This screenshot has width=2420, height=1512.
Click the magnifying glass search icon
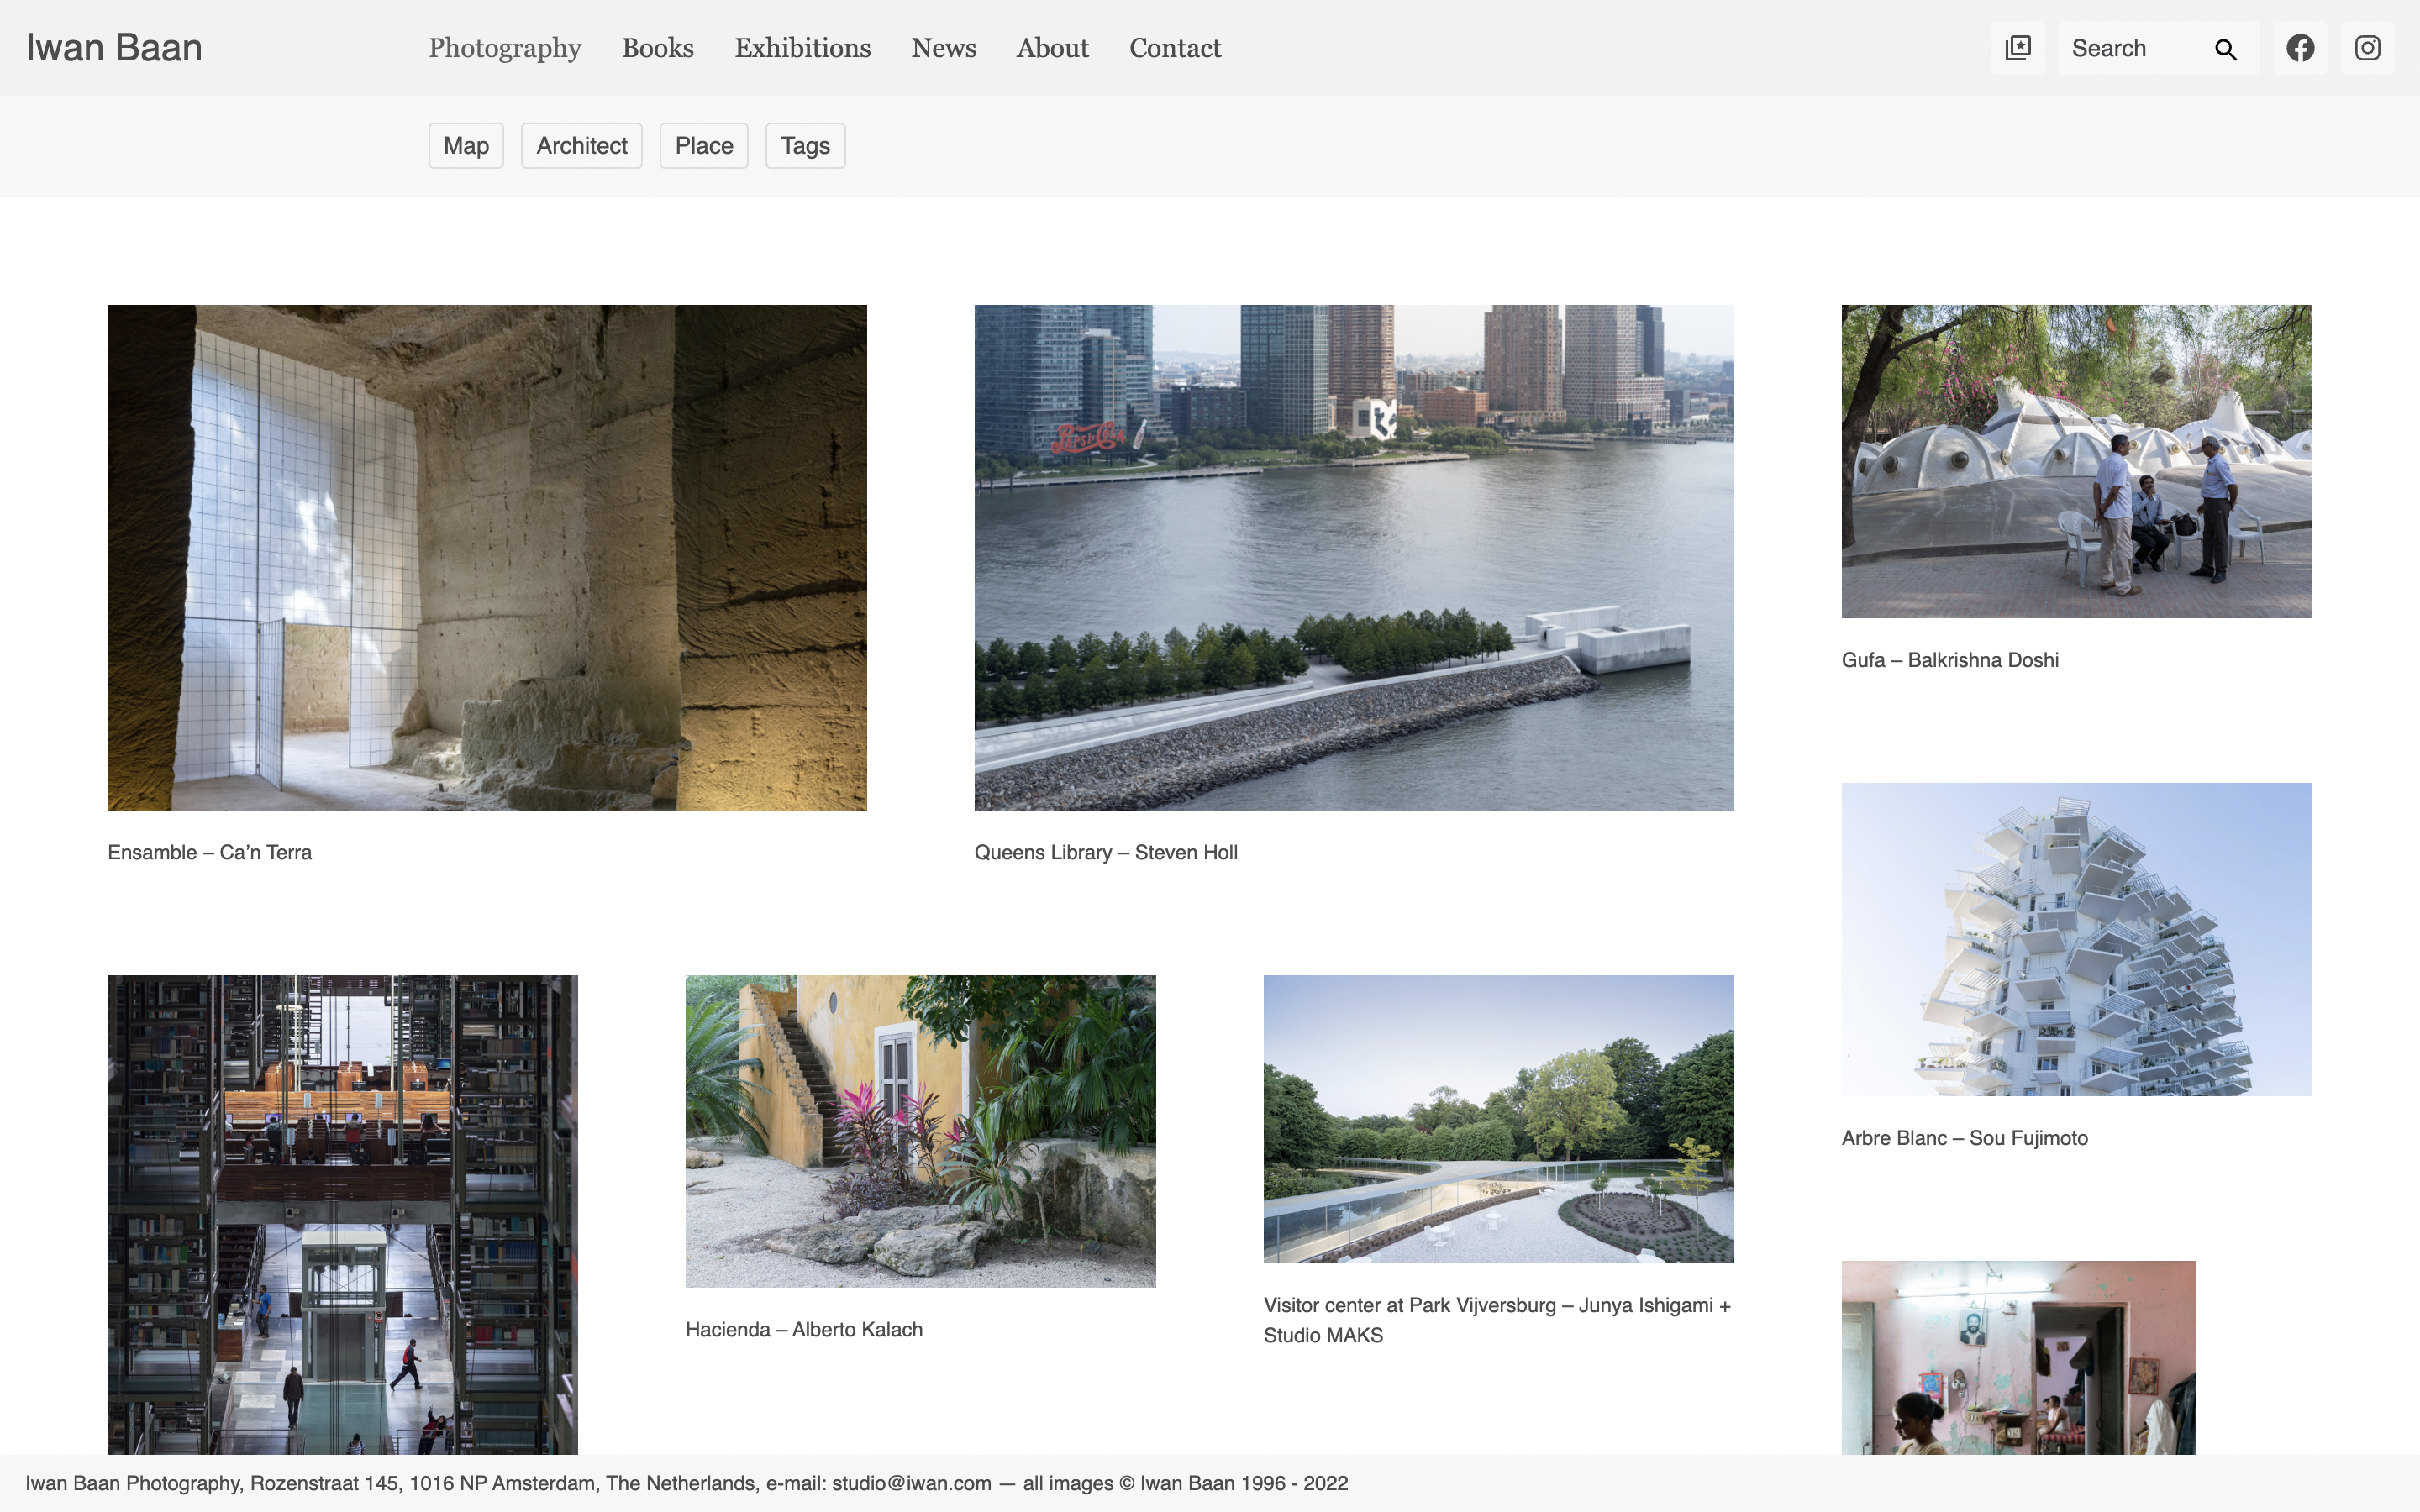pyautogui.click(x=2225, y=49)
